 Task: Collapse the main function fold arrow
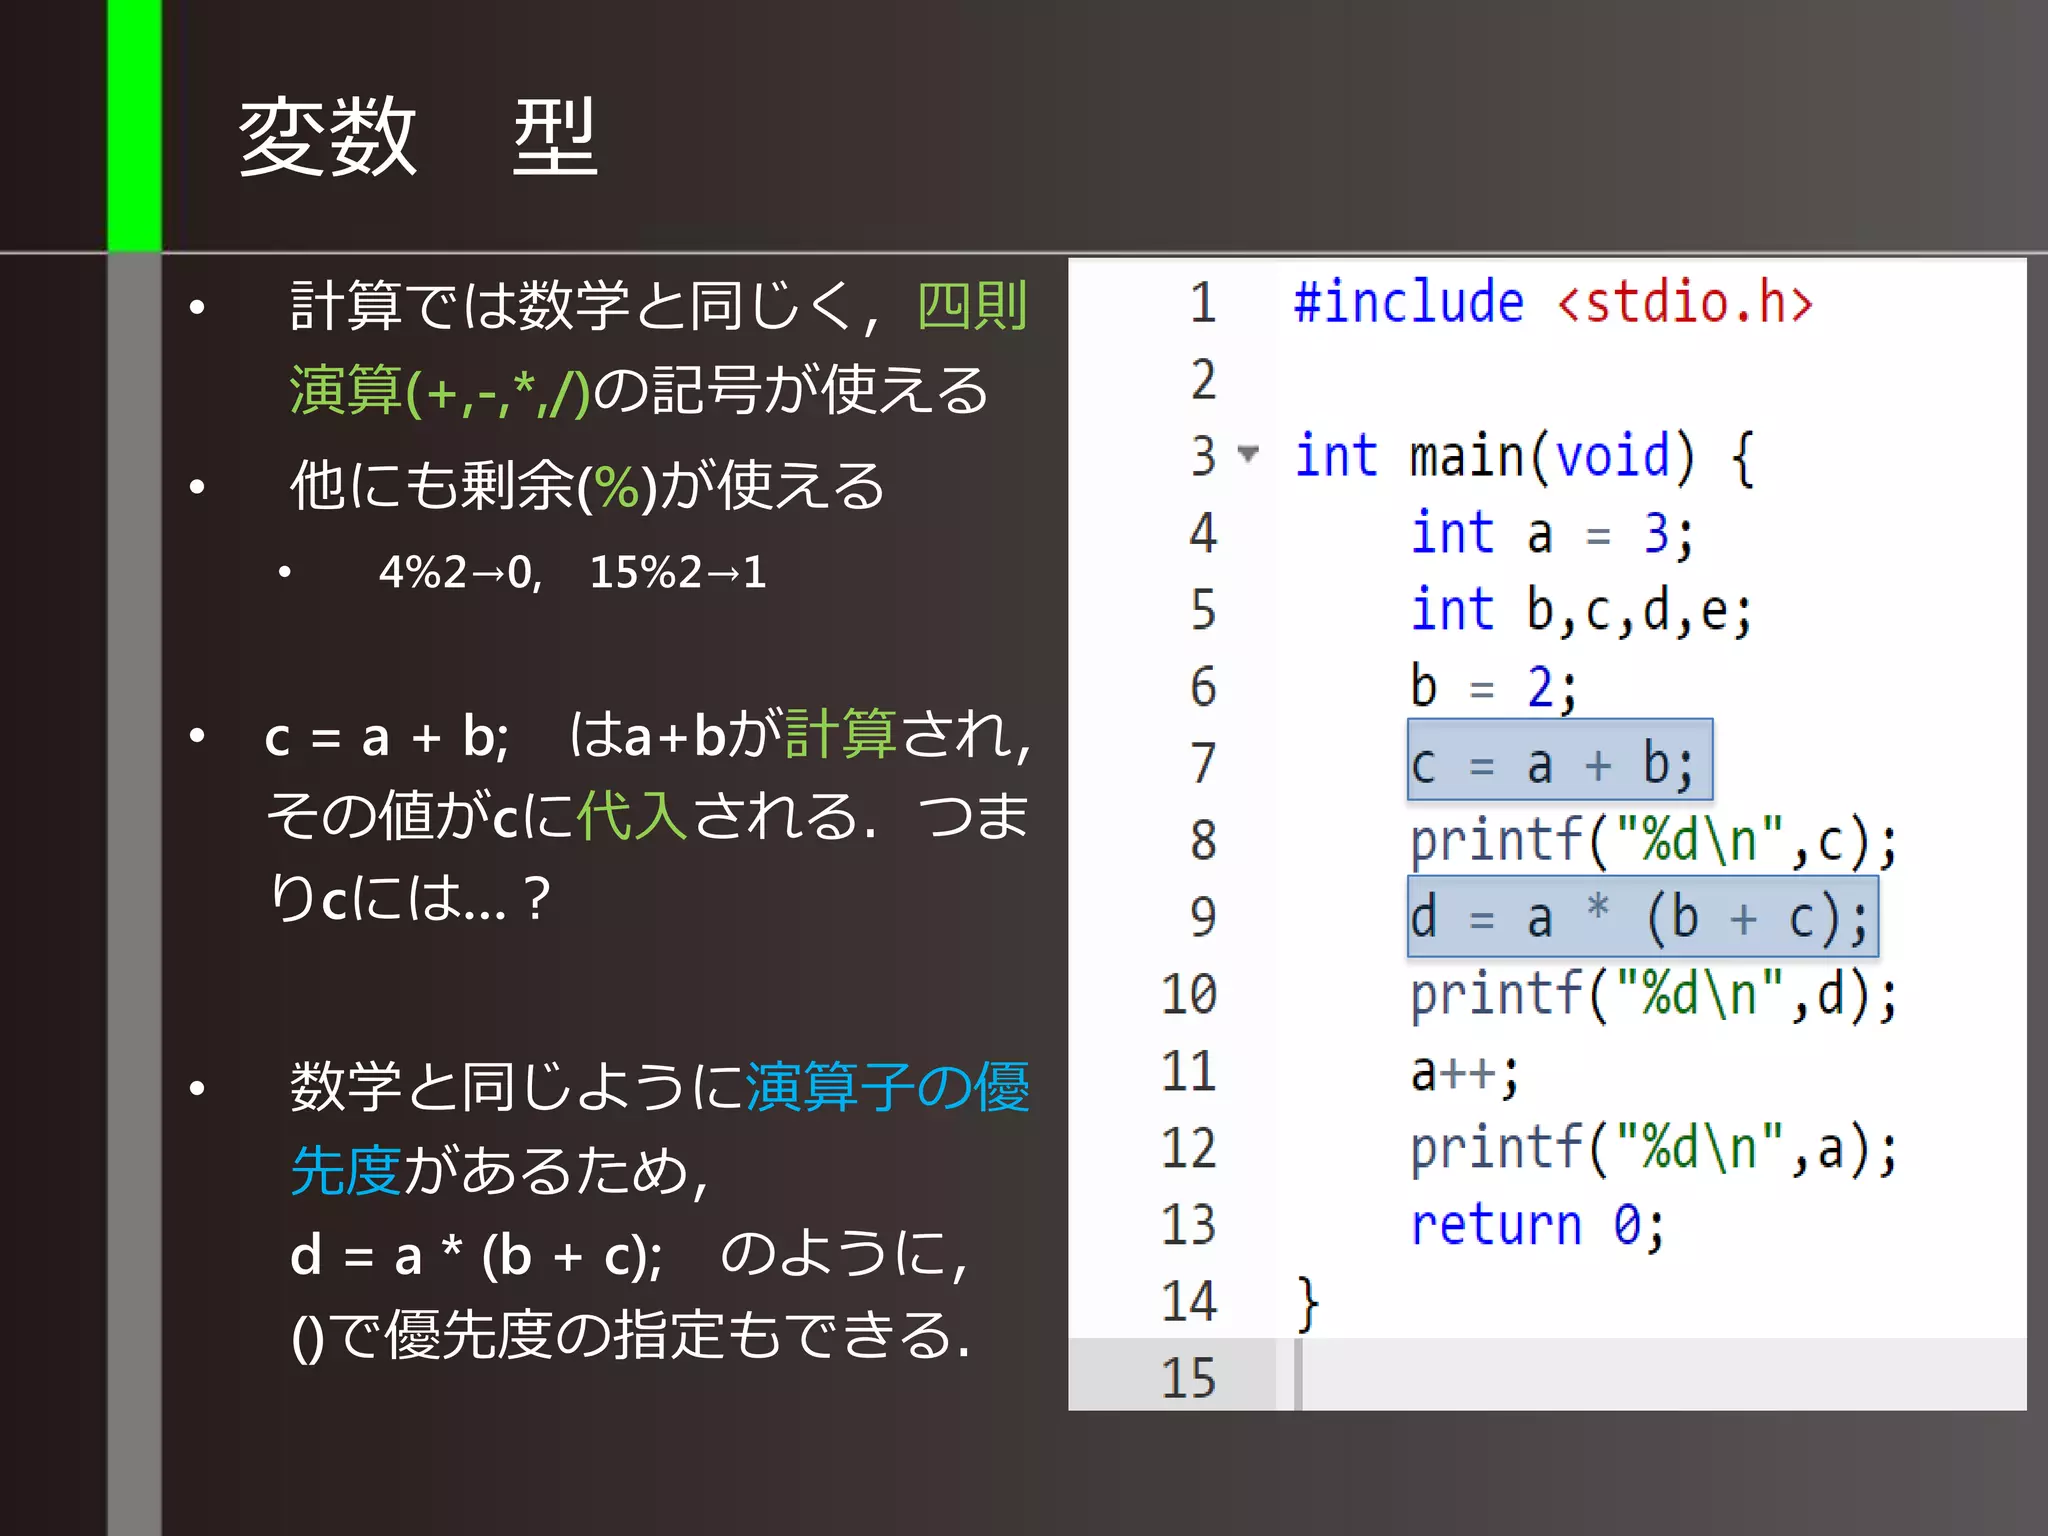pyautogui.click(x=1247, y=454)
